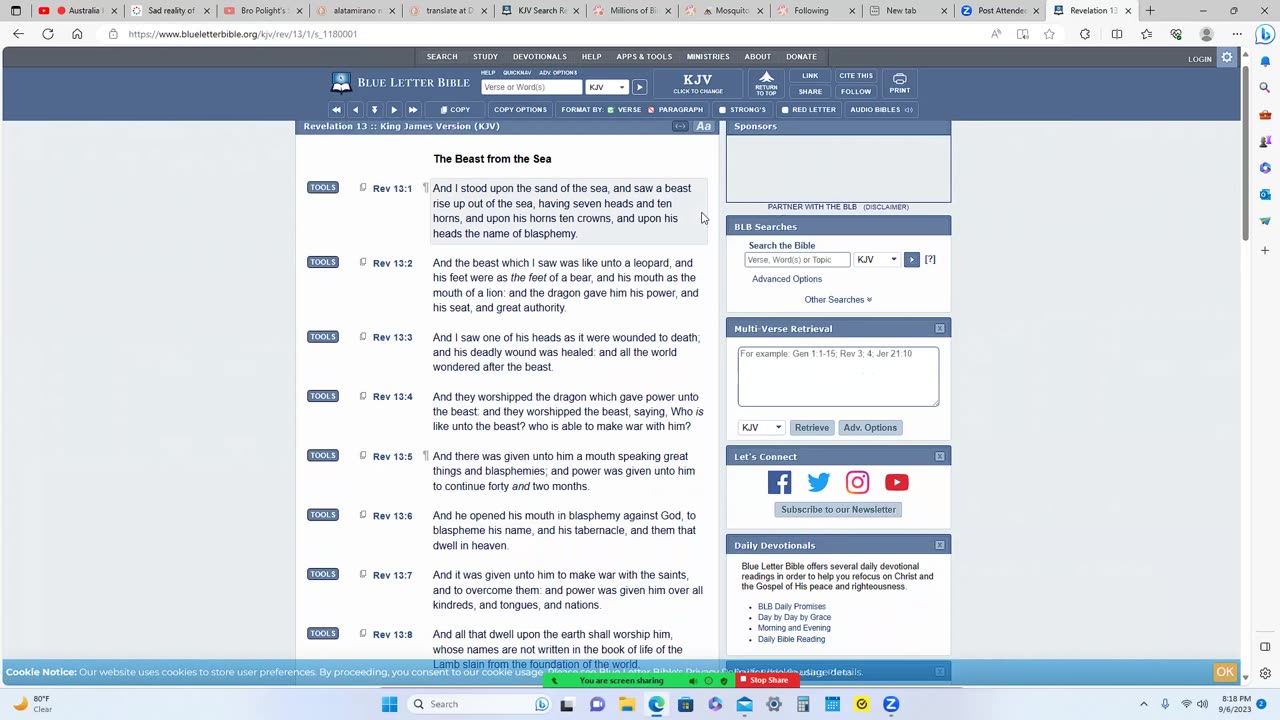
Task: Open the Multi-Verse Retrieval KJV dropdown
Action: coord(761,427)
